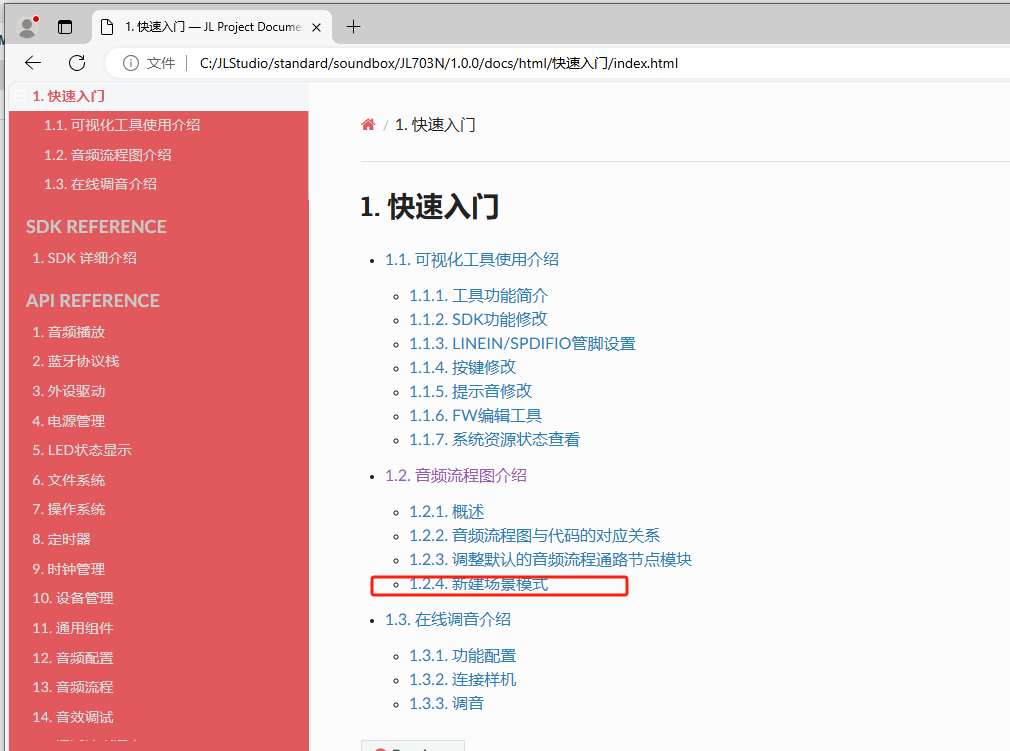
Task: Follow the 1.2.1. 概述 link
Action: tap(446, 512)
